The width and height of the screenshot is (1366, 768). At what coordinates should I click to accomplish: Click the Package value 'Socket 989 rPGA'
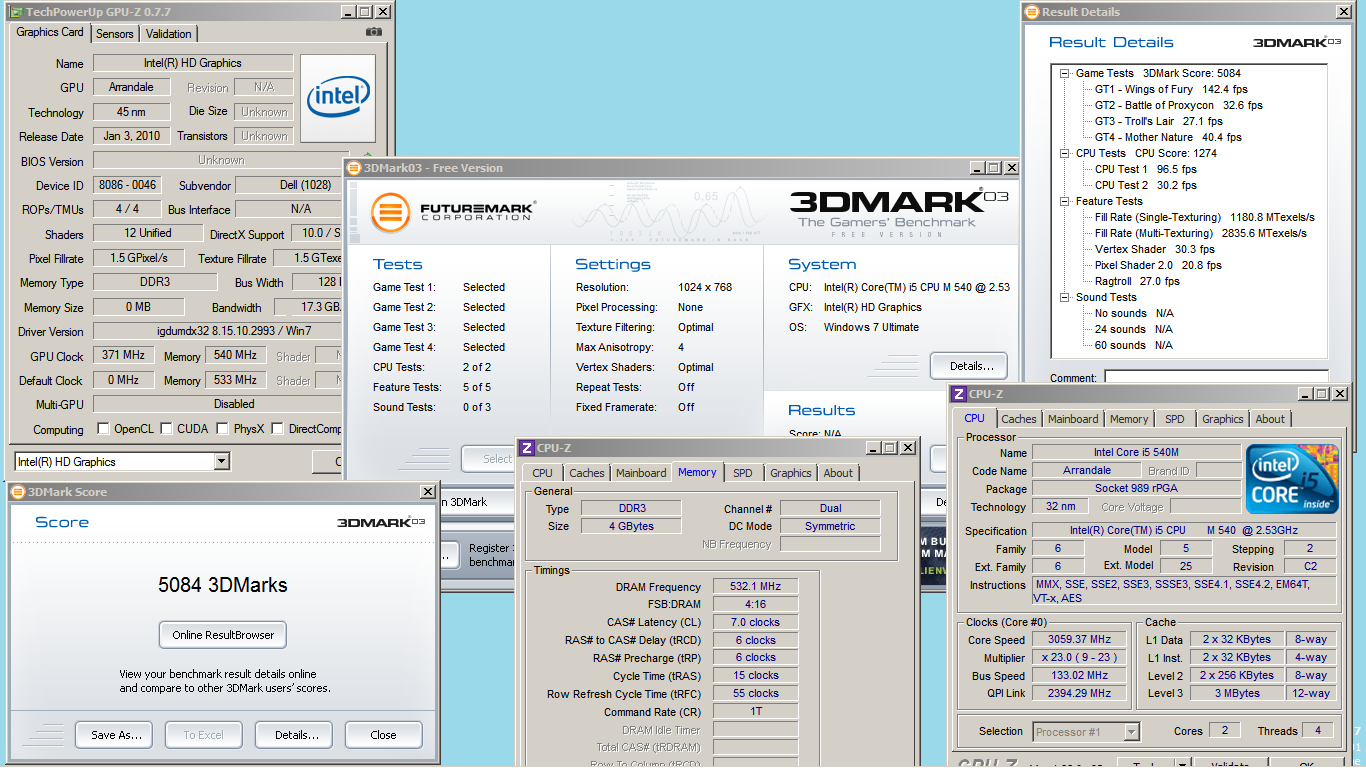[1136, 489]
